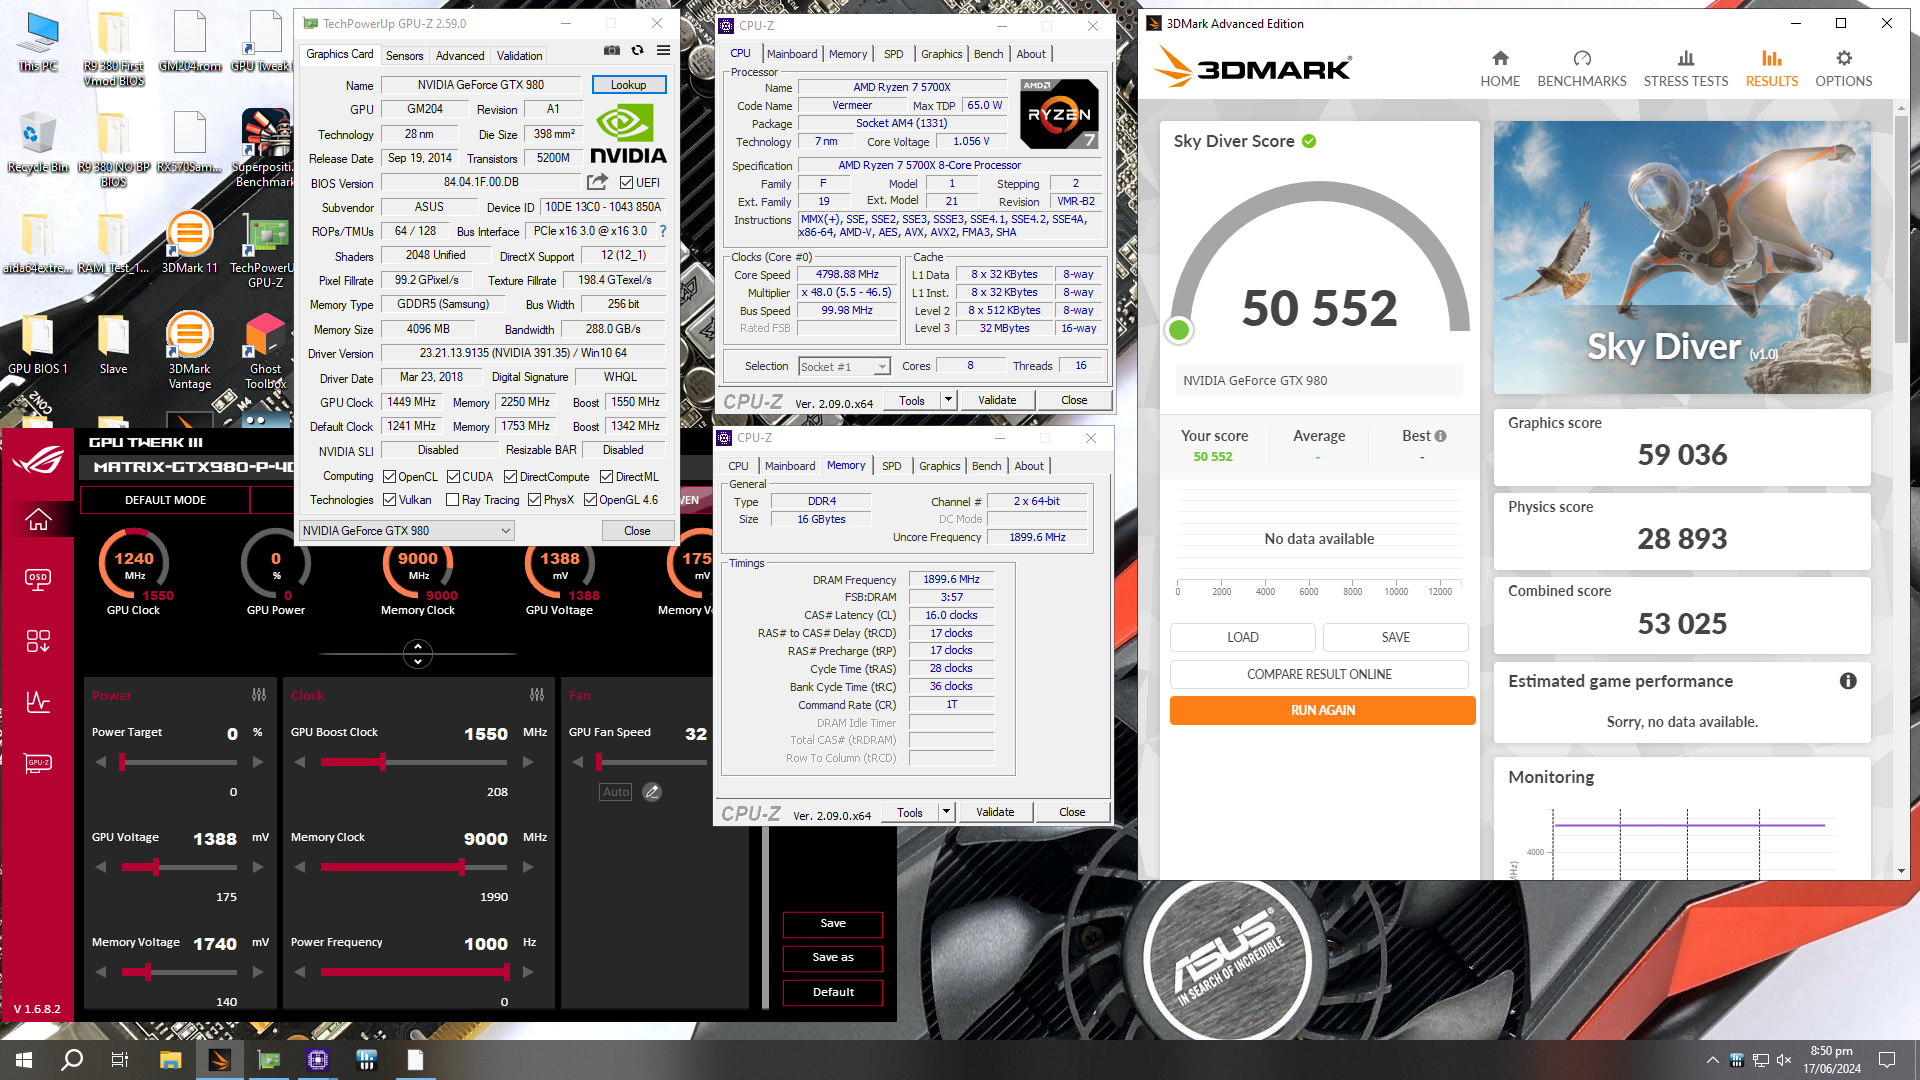The image size is (1920, 1080).
Task: Click Power Target increase arrow
Action: (x=258, y=762)
